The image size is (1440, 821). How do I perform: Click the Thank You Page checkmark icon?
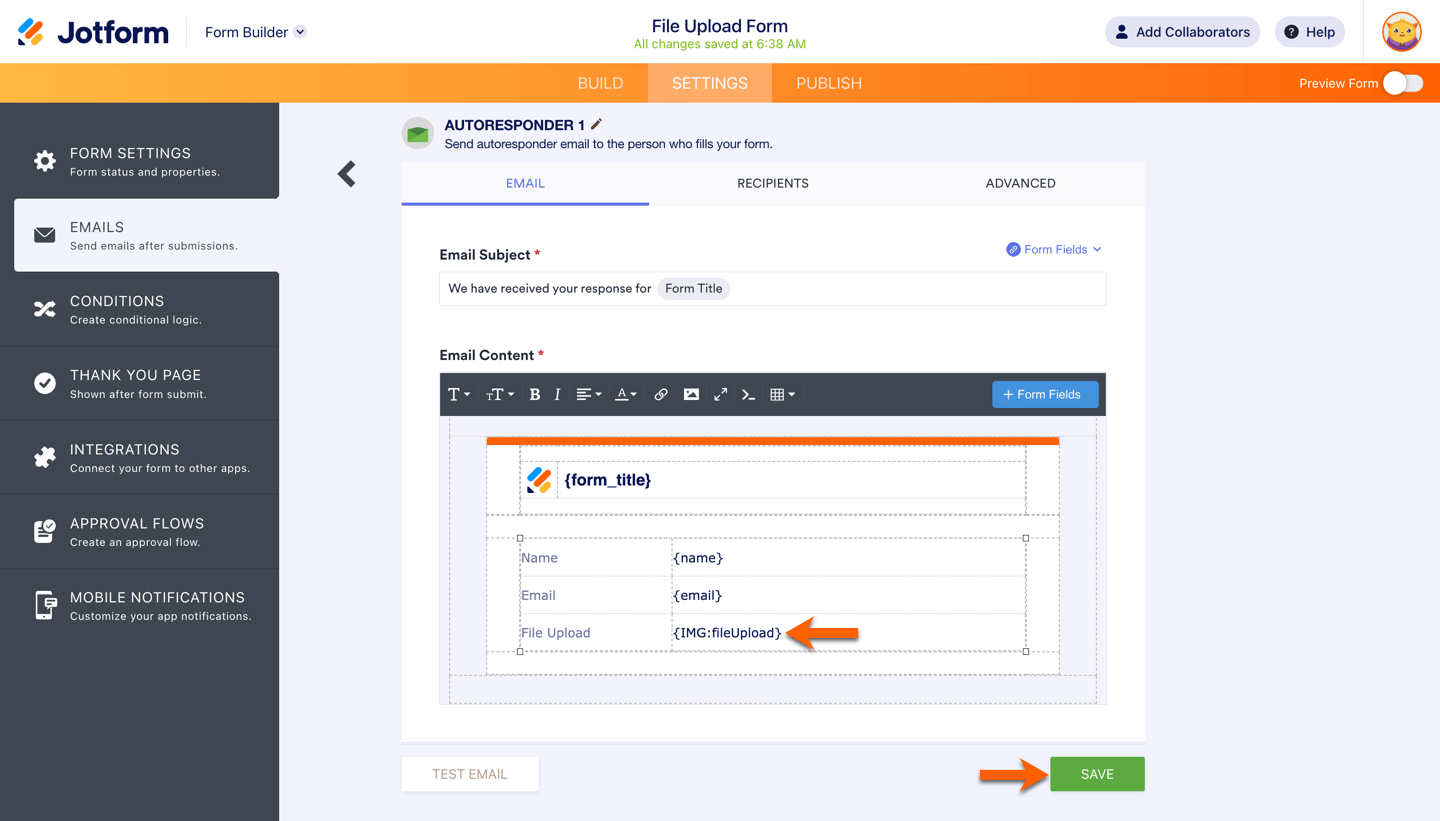pos(45,383)
